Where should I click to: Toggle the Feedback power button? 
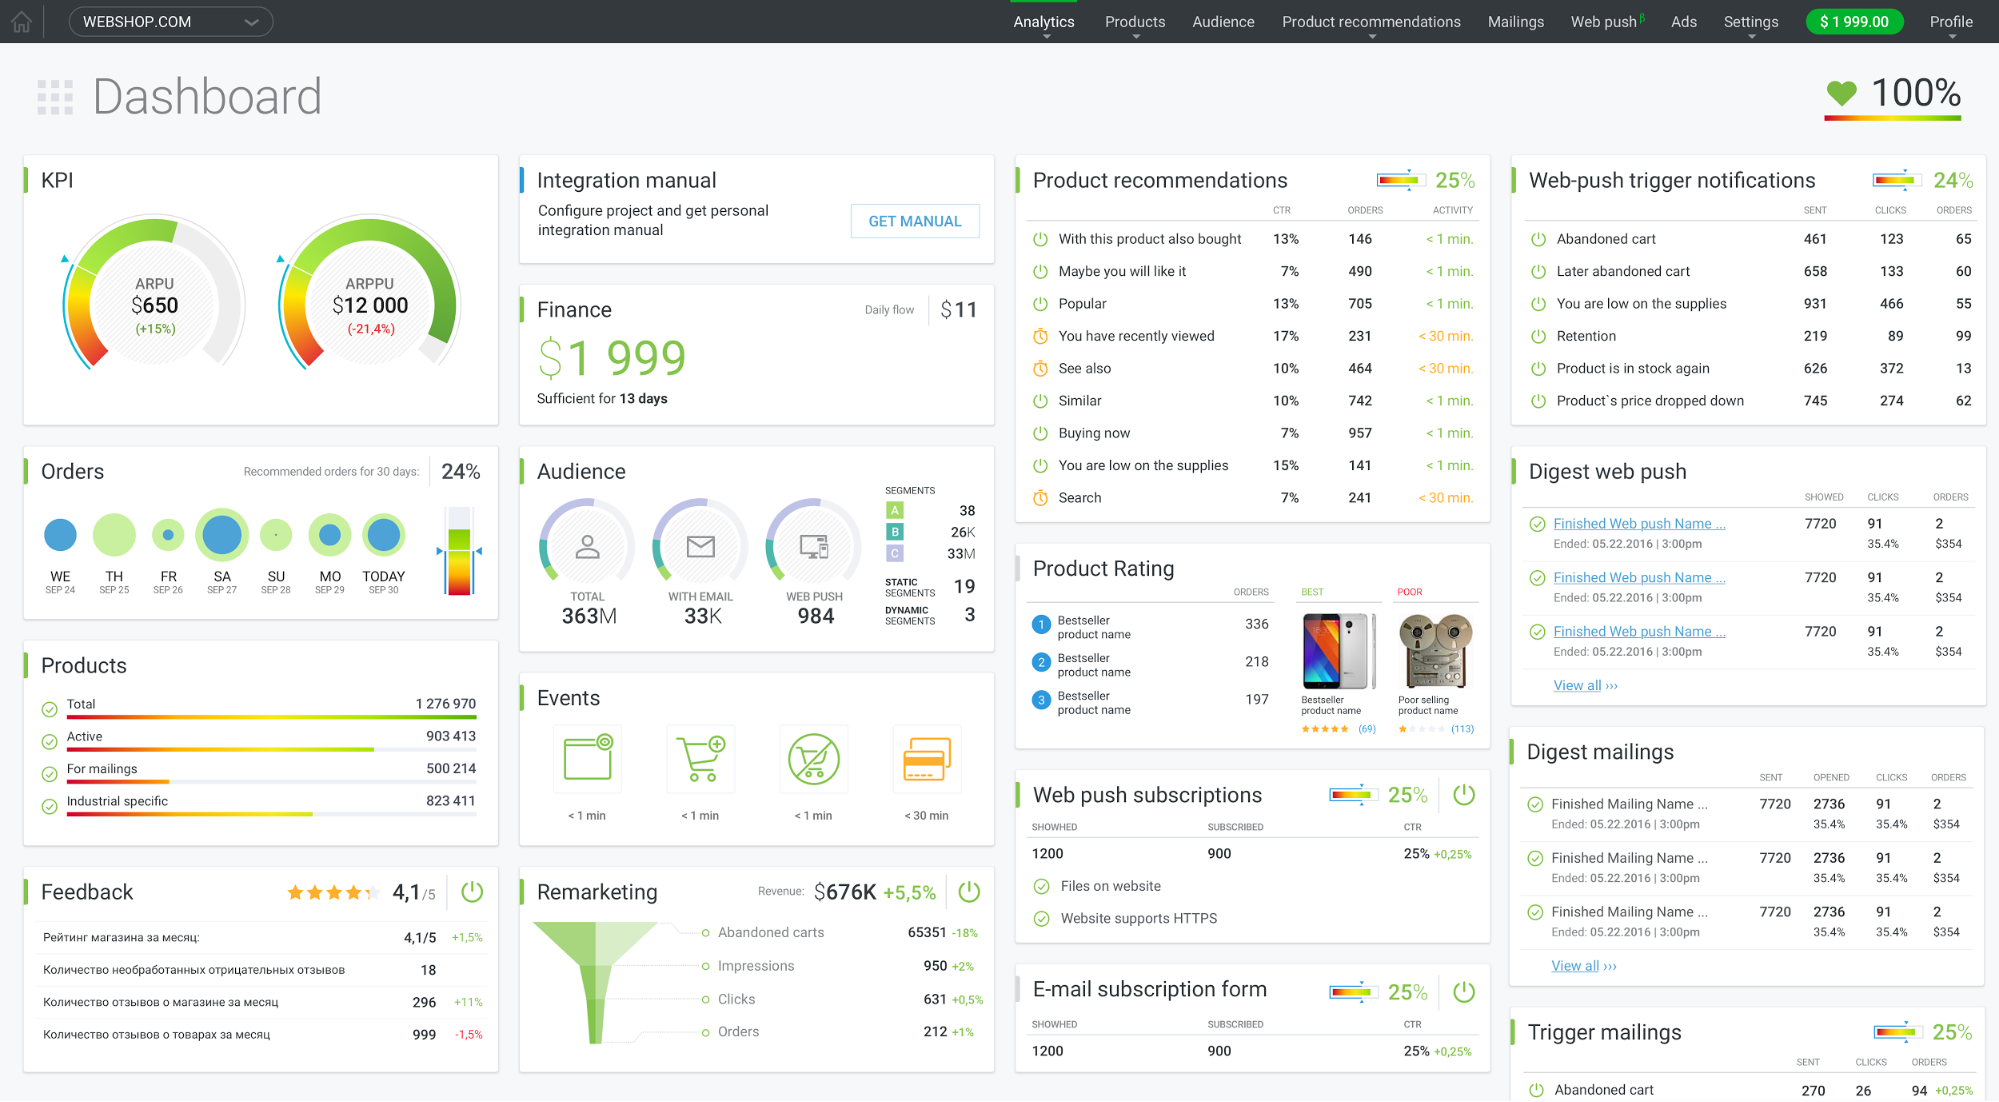click(472, 891)
